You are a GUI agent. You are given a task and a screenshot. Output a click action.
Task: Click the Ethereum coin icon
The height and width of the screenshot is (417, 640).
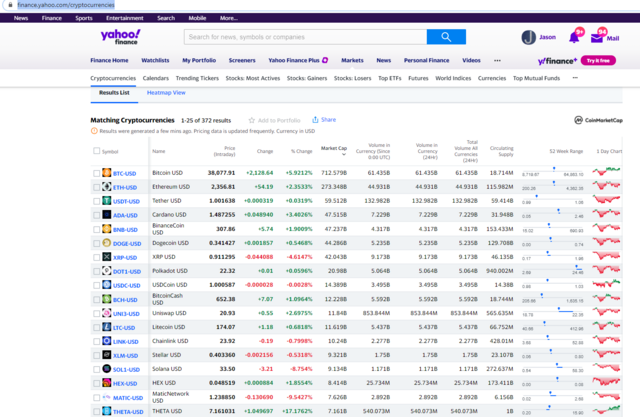click(x=107, y=187)
